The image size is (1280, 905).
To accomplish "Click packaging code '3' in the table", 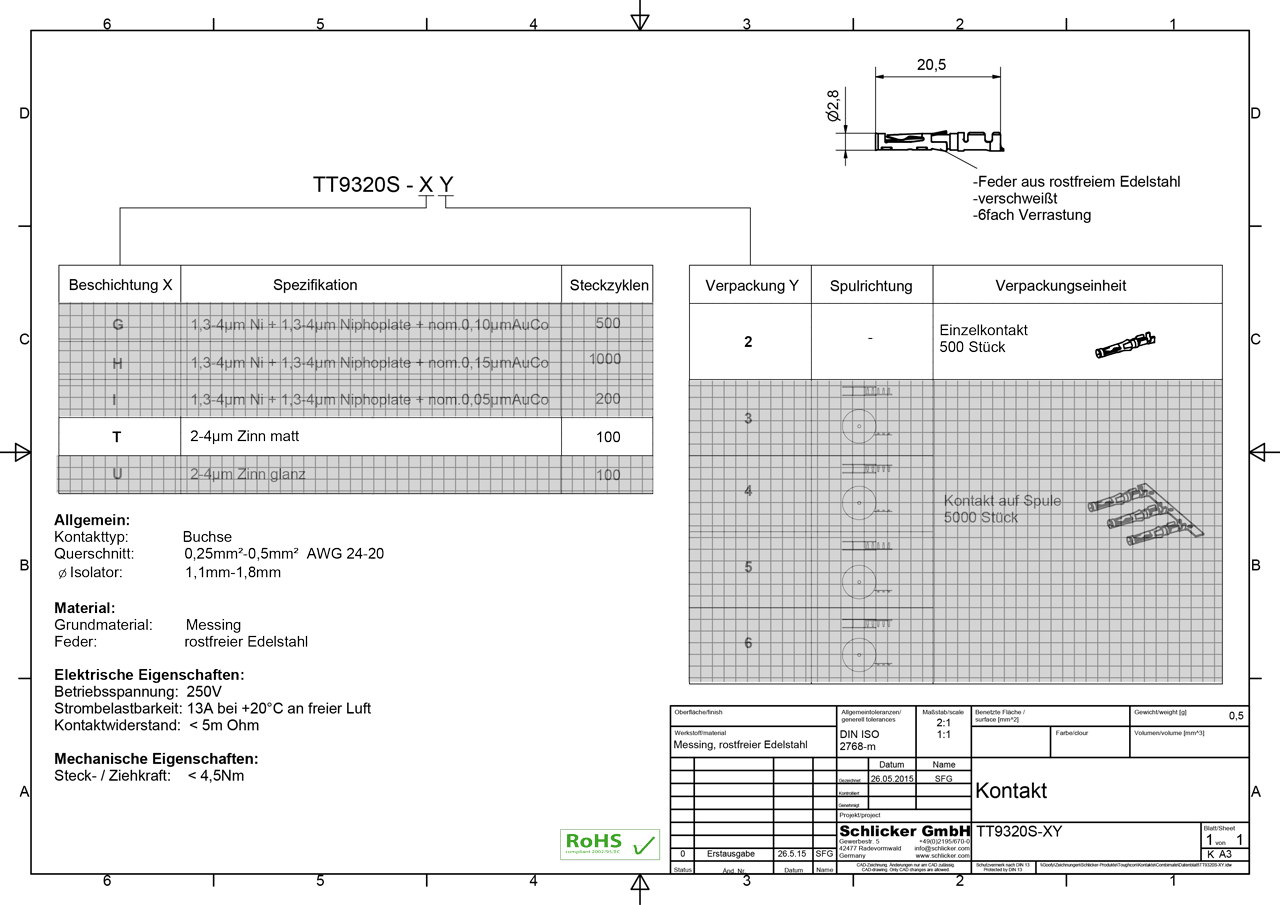I will (748, 419).
